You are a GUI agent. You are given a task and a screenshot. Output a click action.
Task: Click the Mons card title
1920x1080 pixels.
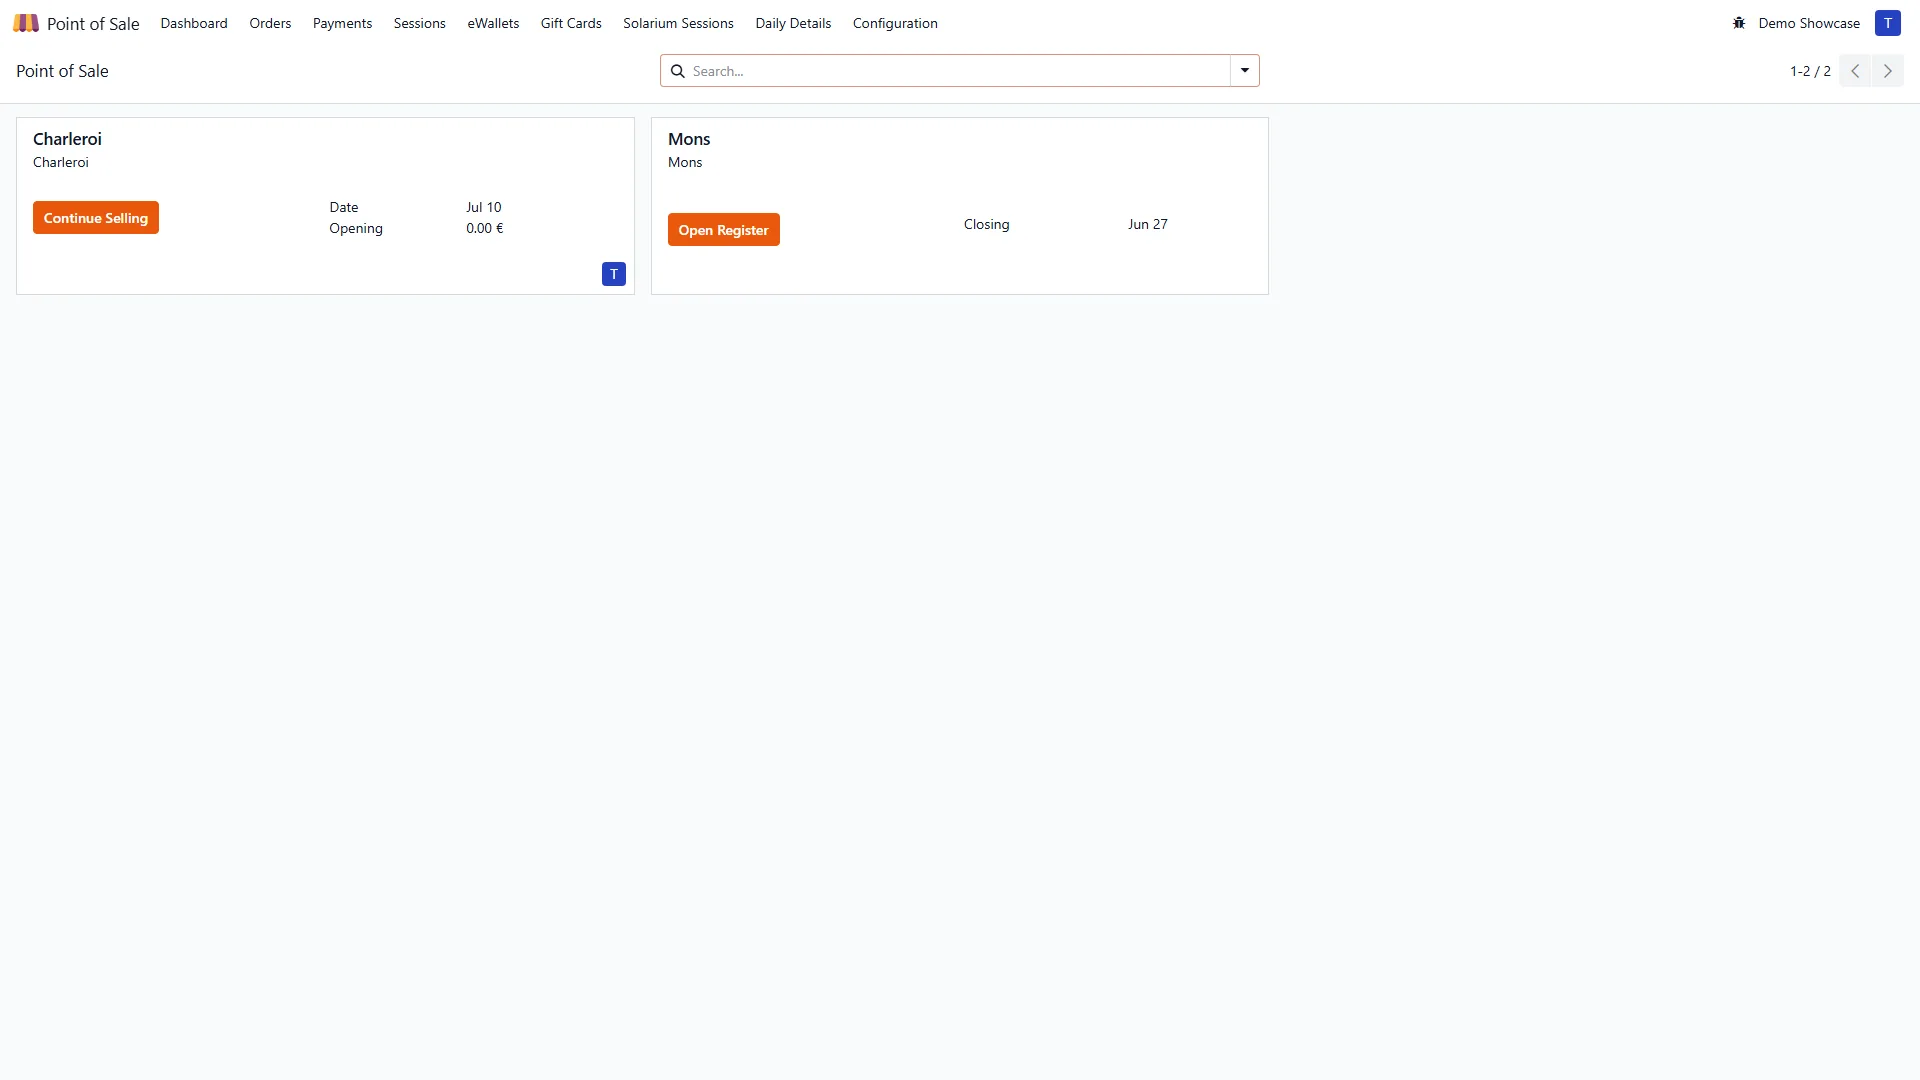point(689,139)
